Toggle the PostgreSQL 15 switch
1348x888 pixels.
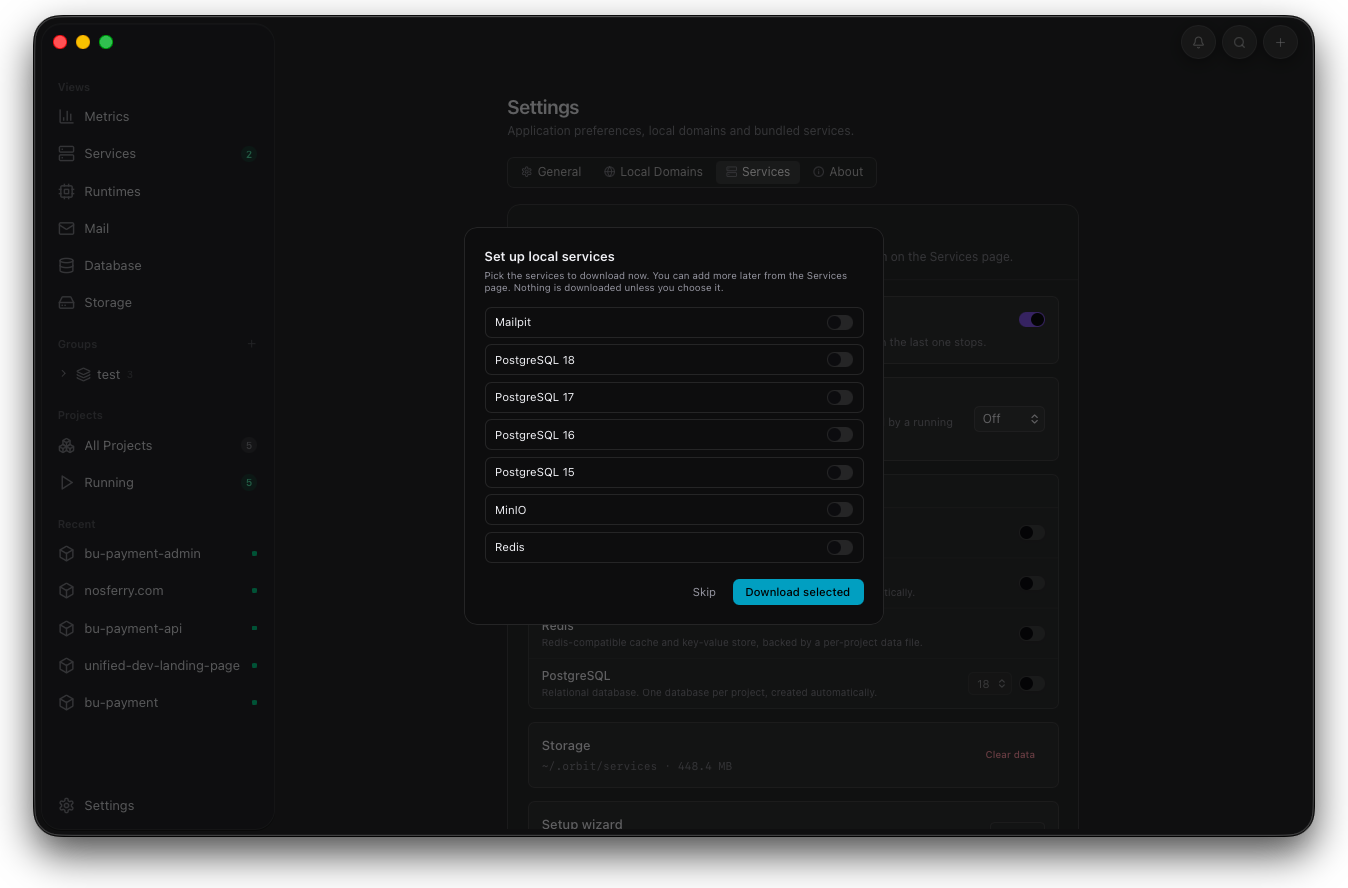840,472
